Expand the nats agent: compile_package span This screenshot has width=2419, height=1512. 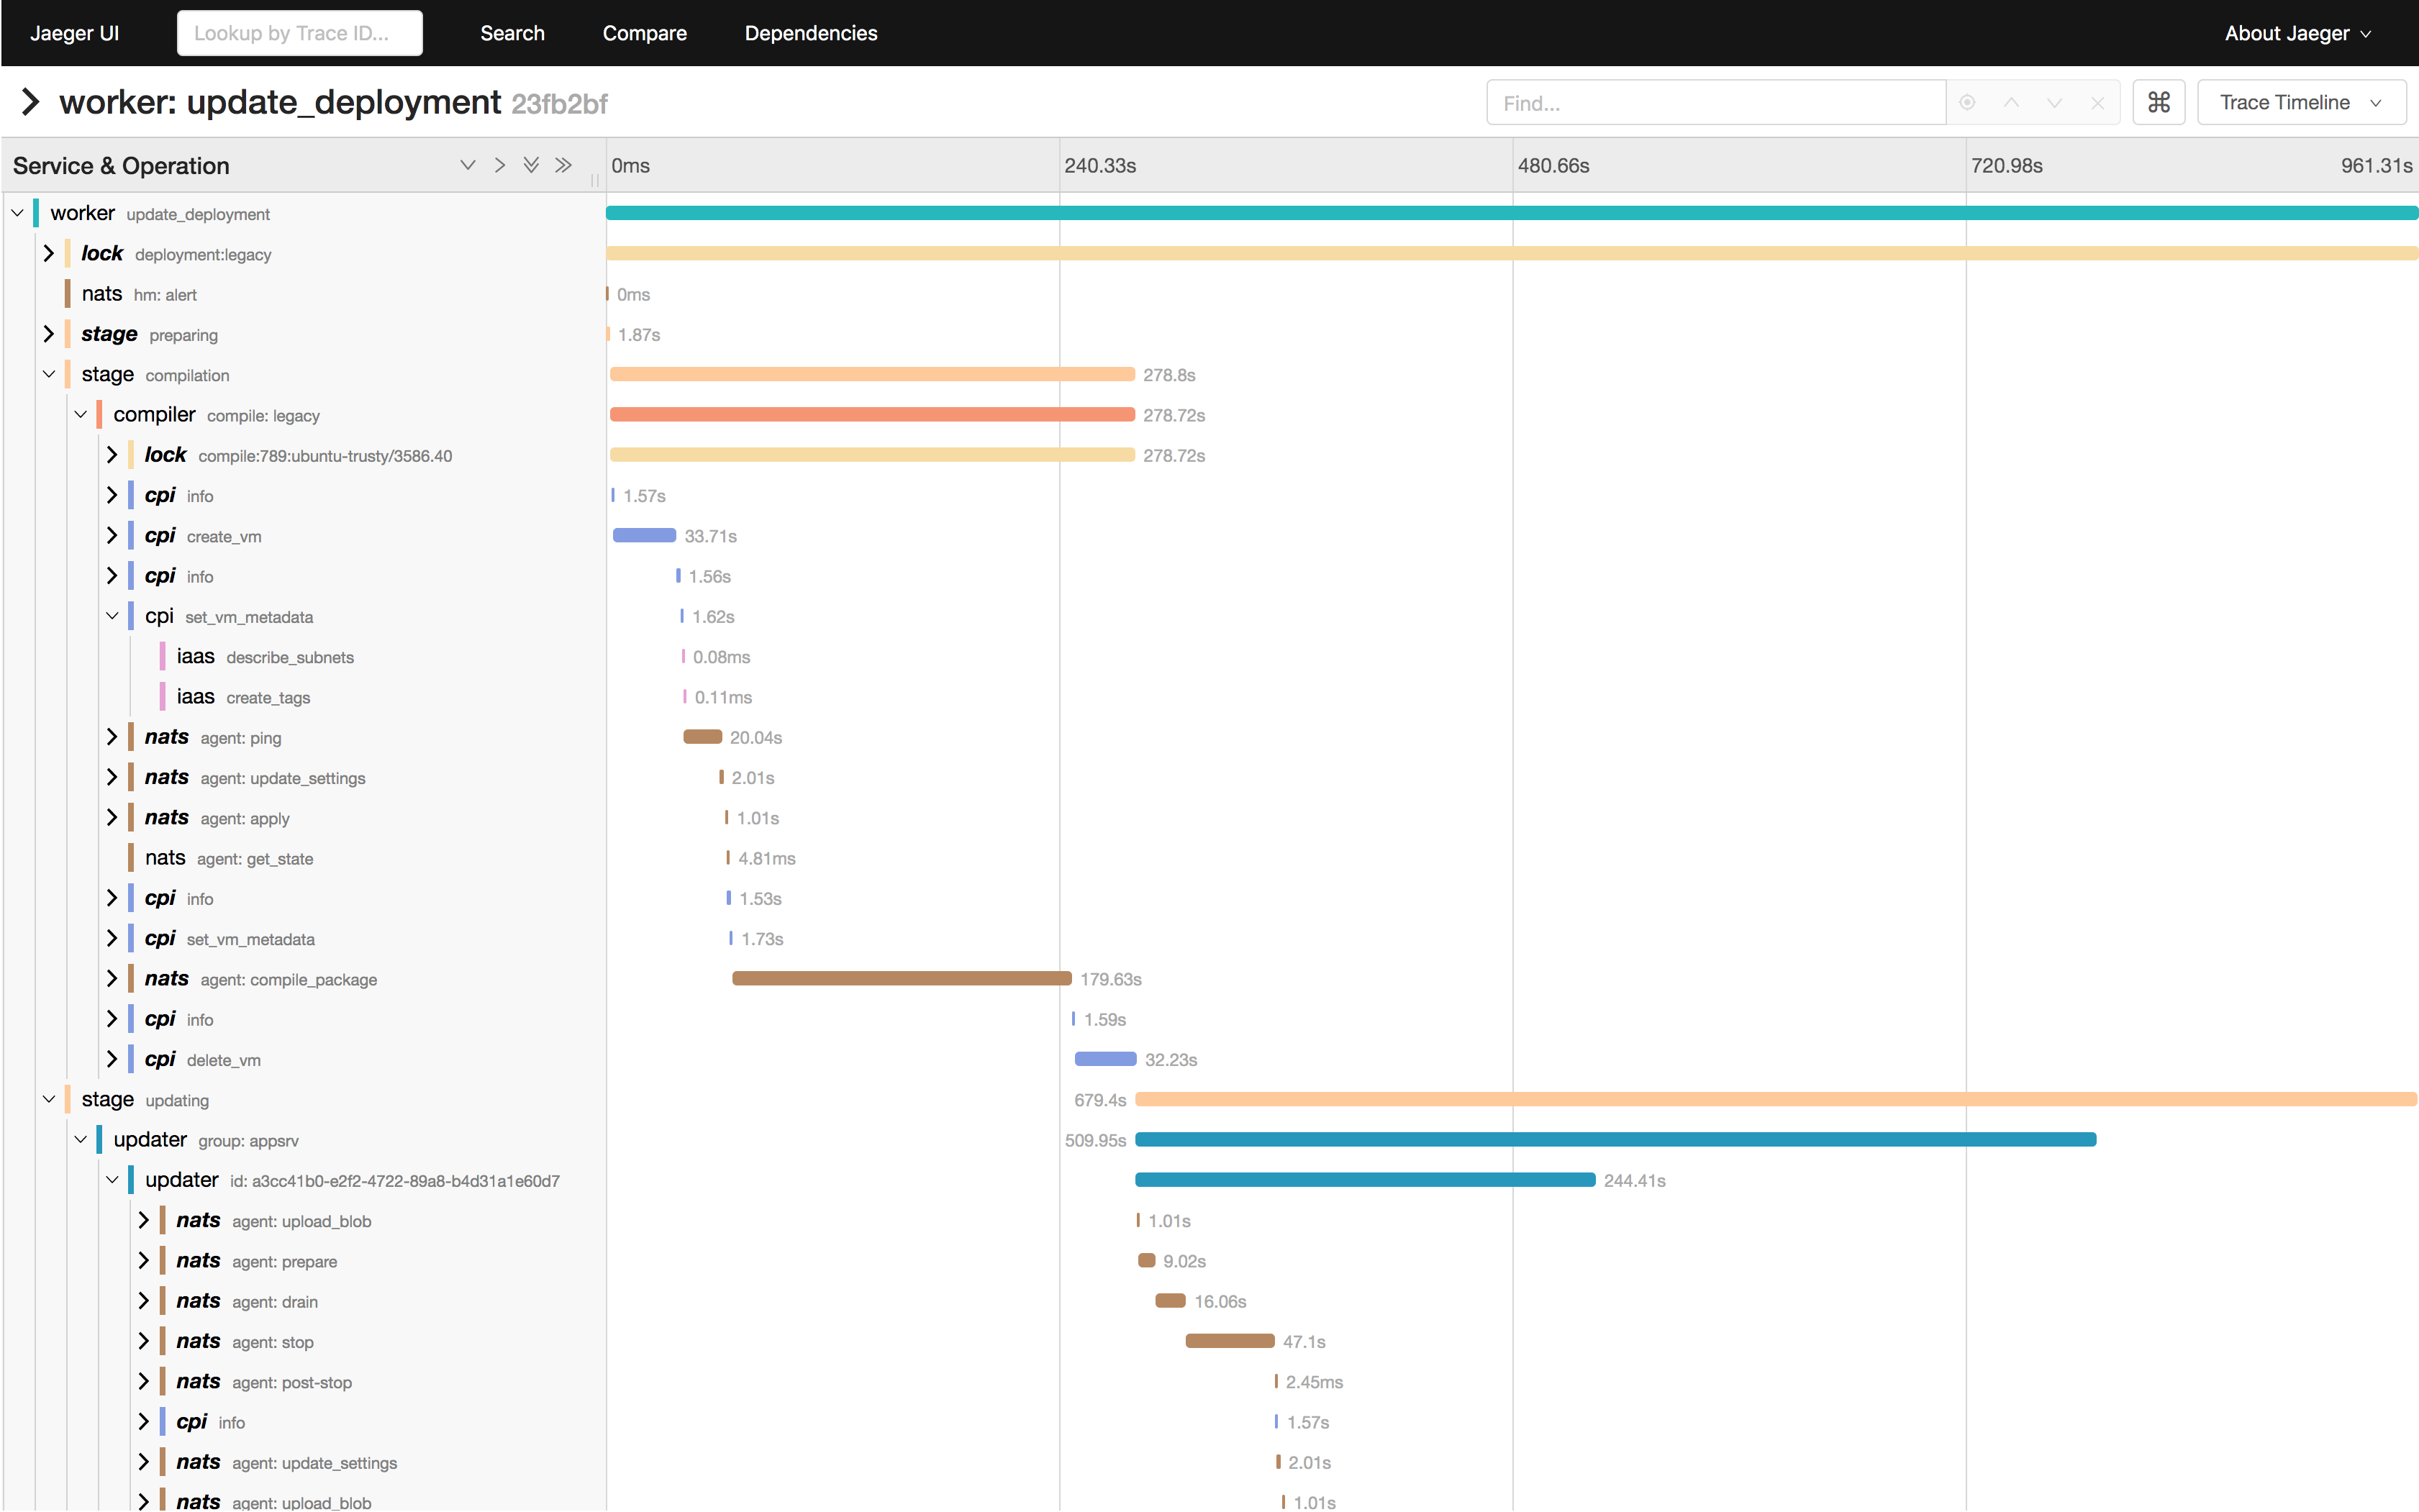[x=112, y=979]
